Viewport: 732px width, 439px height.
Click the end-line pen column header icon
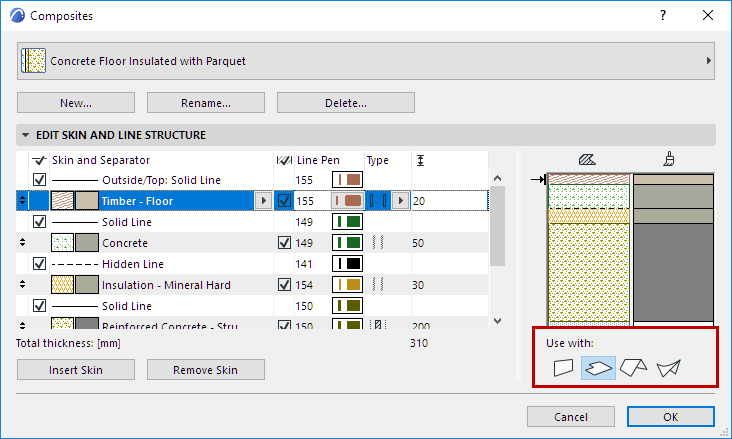[x=284, y=160]
